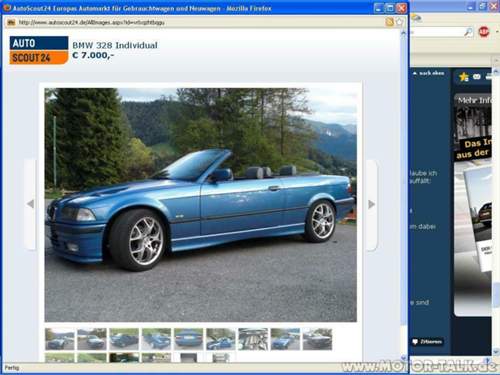Select the fourth thumbnail in the gallery row
The height and width of the screenshot is (375, 500).
tap(156, 339)
